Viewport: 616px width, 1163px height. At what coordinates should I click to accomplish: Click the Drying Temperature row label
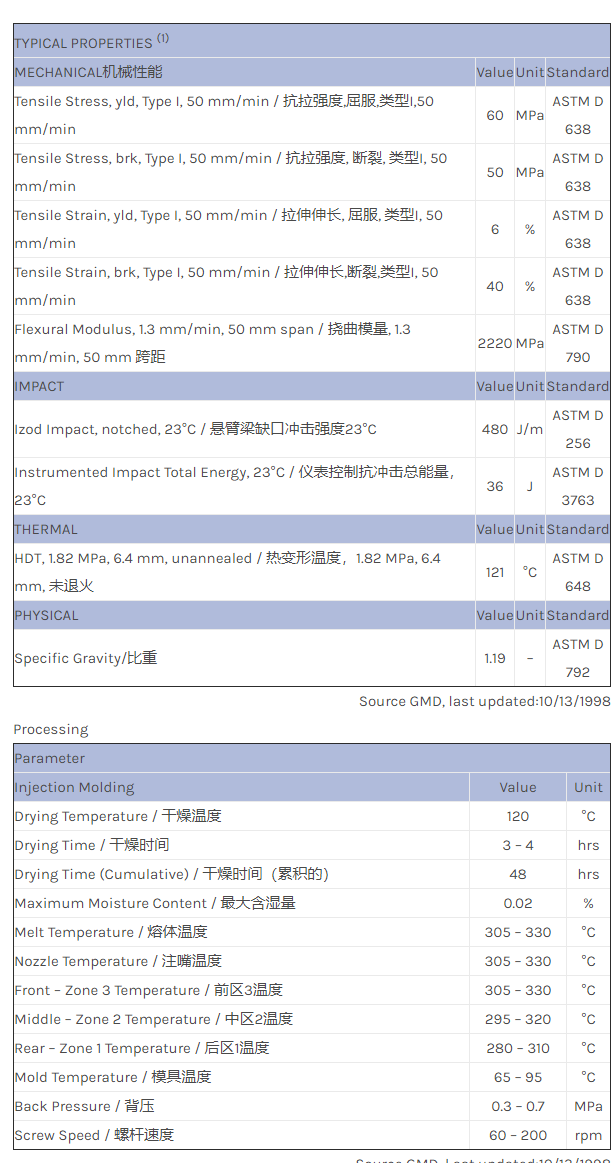pyautogui.click(x=118, y=816)
